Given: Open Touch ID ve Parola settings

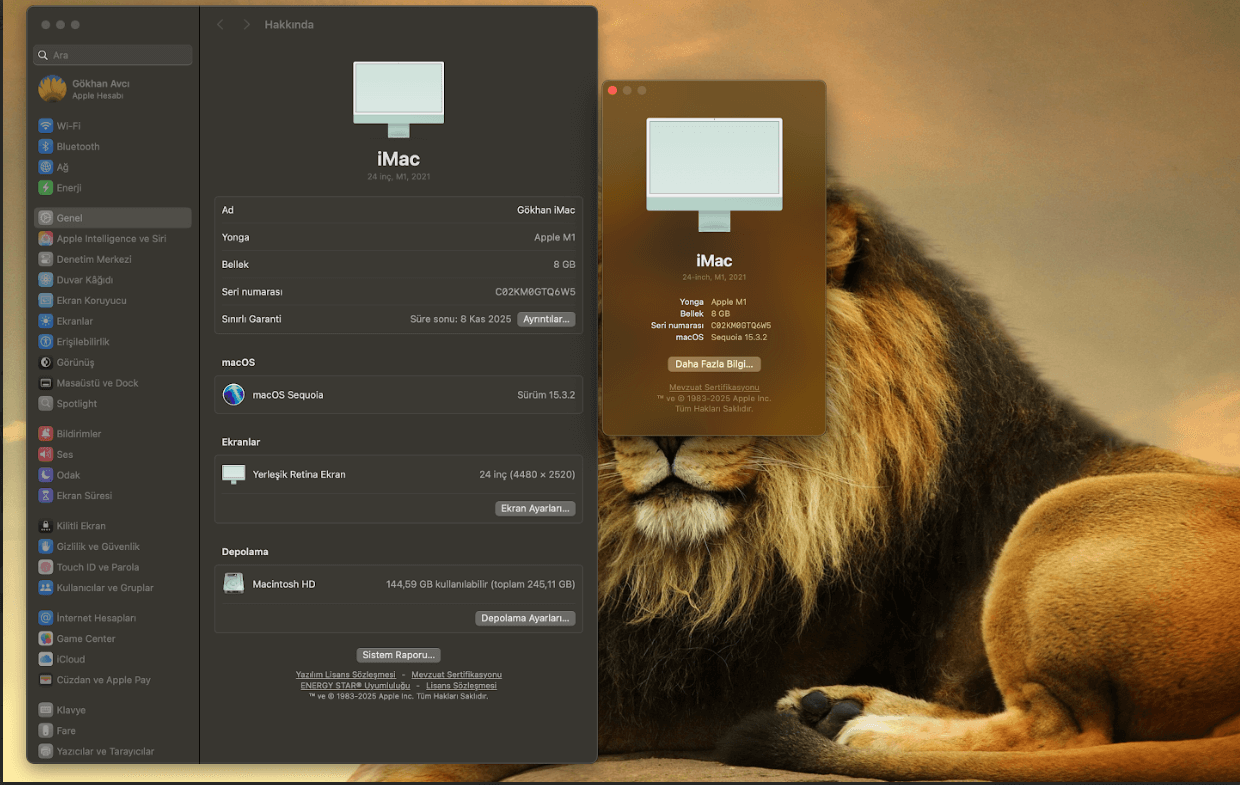Looking at the screenshot, I should point(113,567).
